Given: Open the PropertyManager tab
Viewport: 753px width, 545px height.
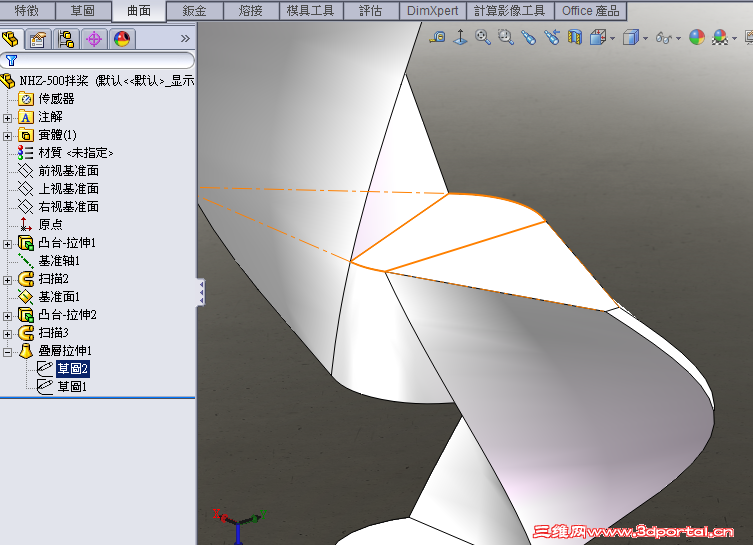Looking at the screenshot, I should click(38, 39).
